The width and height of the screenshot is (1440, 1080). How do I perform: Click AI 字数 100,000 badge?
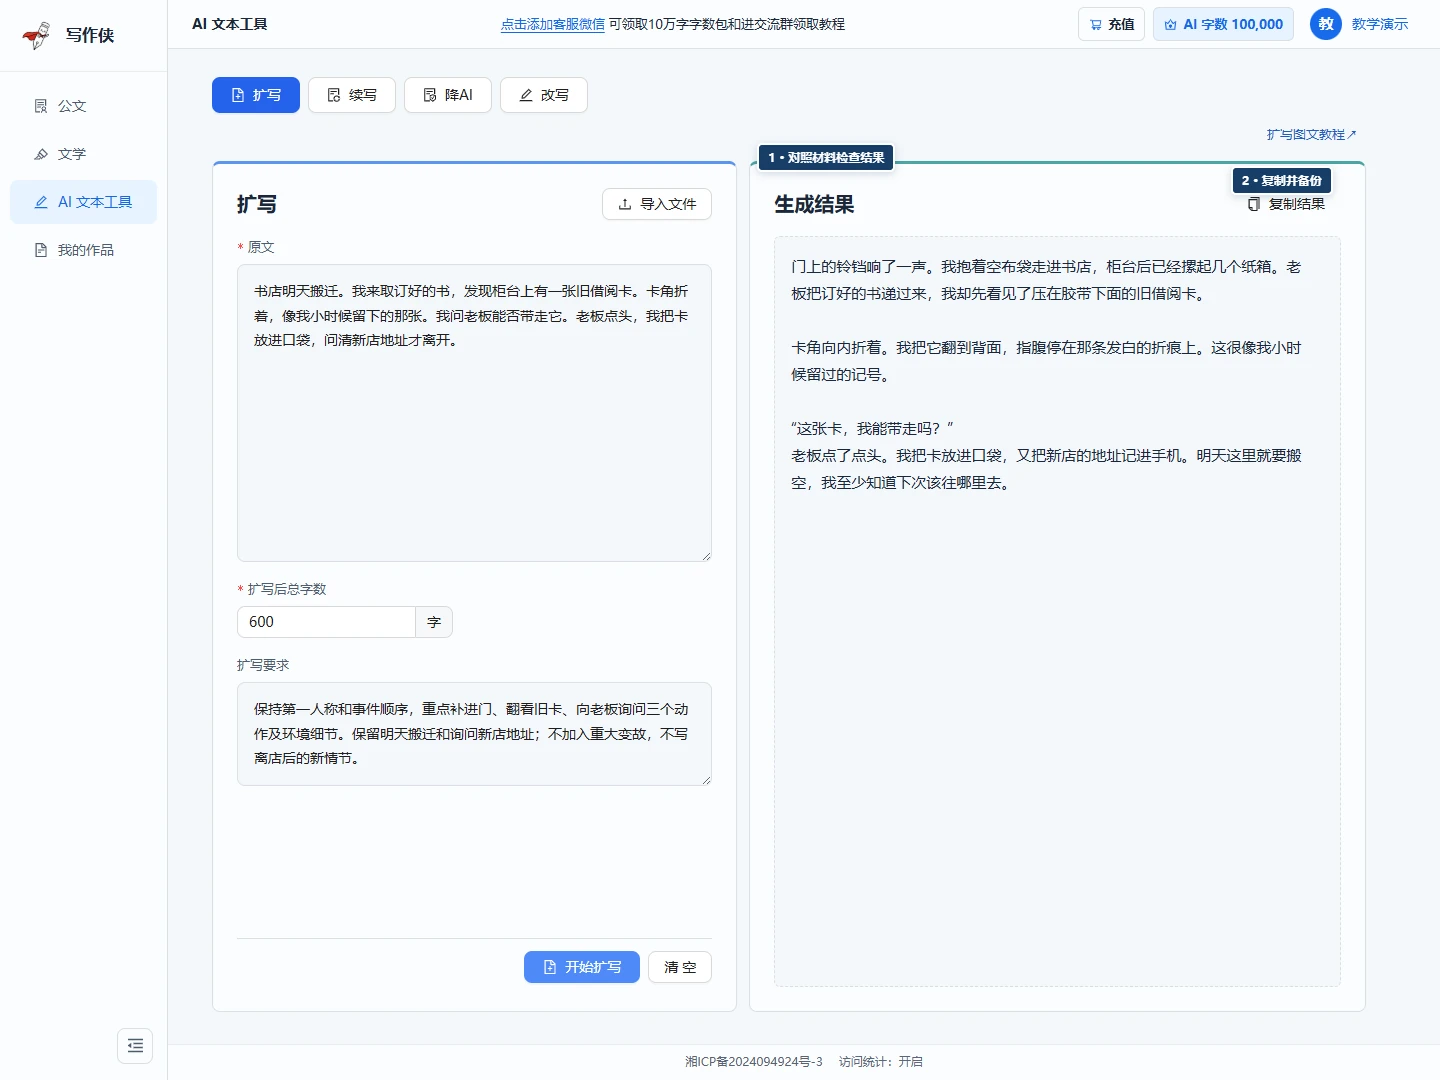point(1223,24)
